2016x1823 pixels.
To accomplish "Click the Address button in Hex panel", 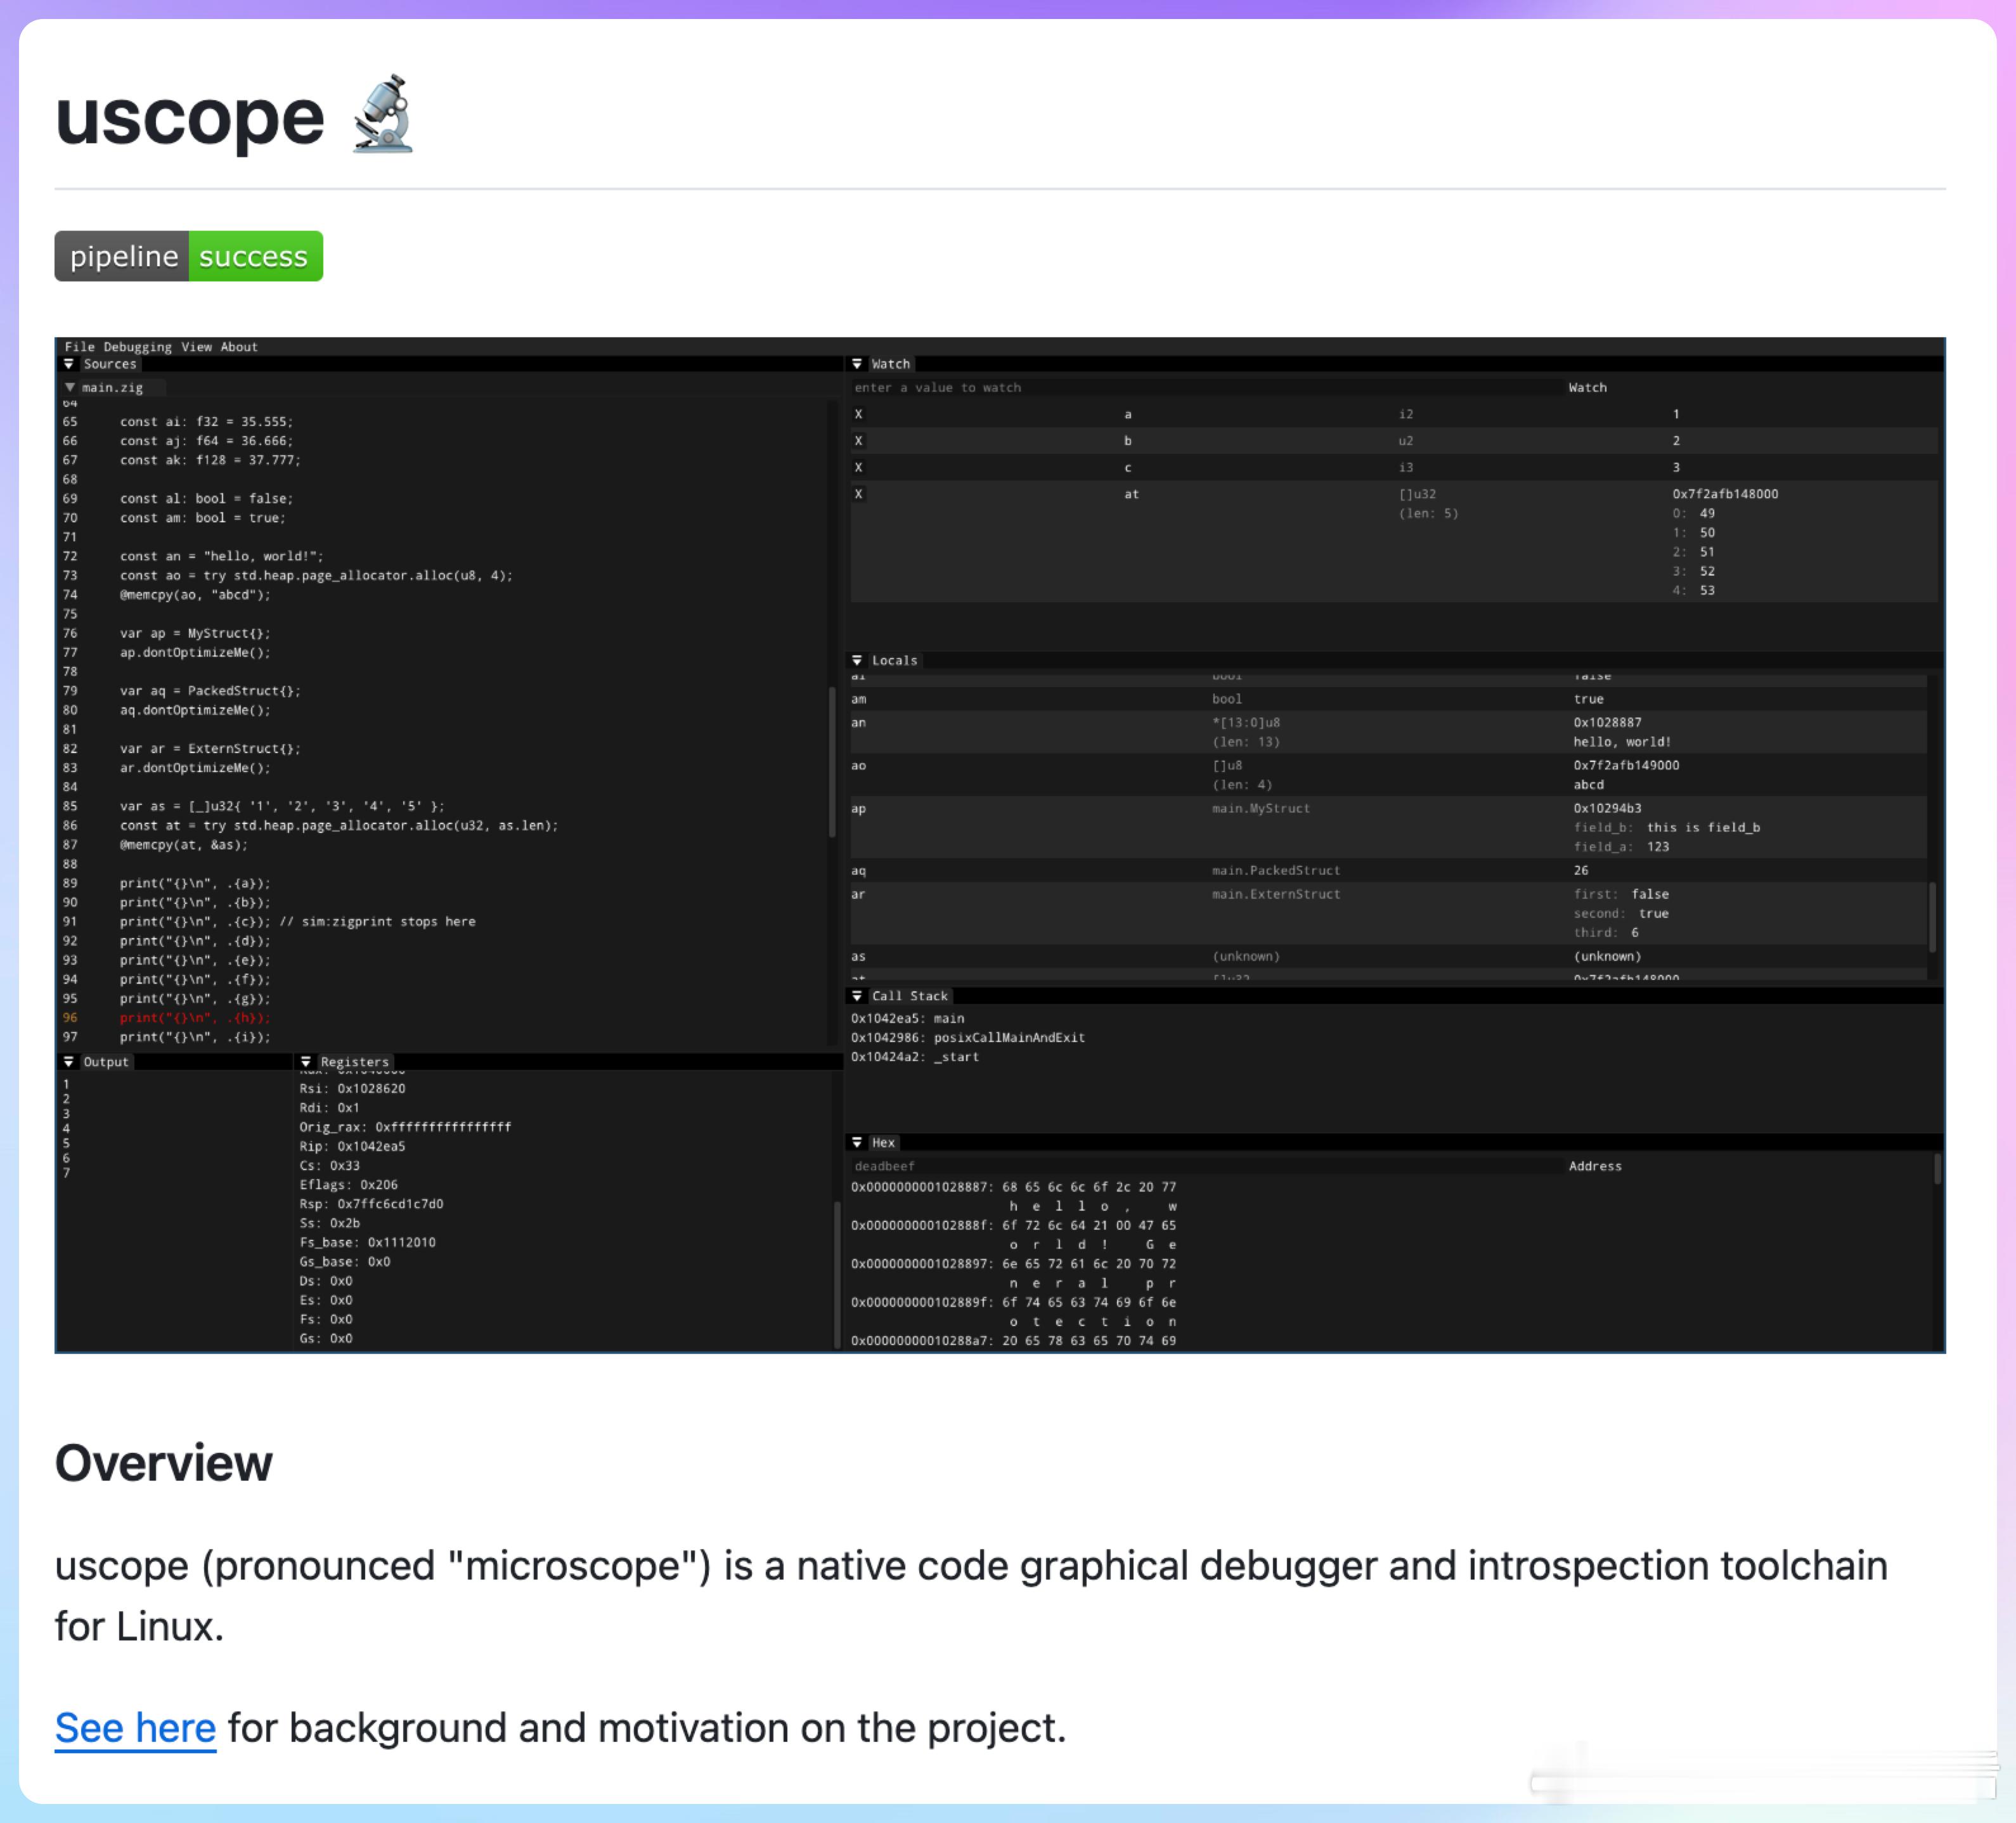I will (x=1595, y=1166).
